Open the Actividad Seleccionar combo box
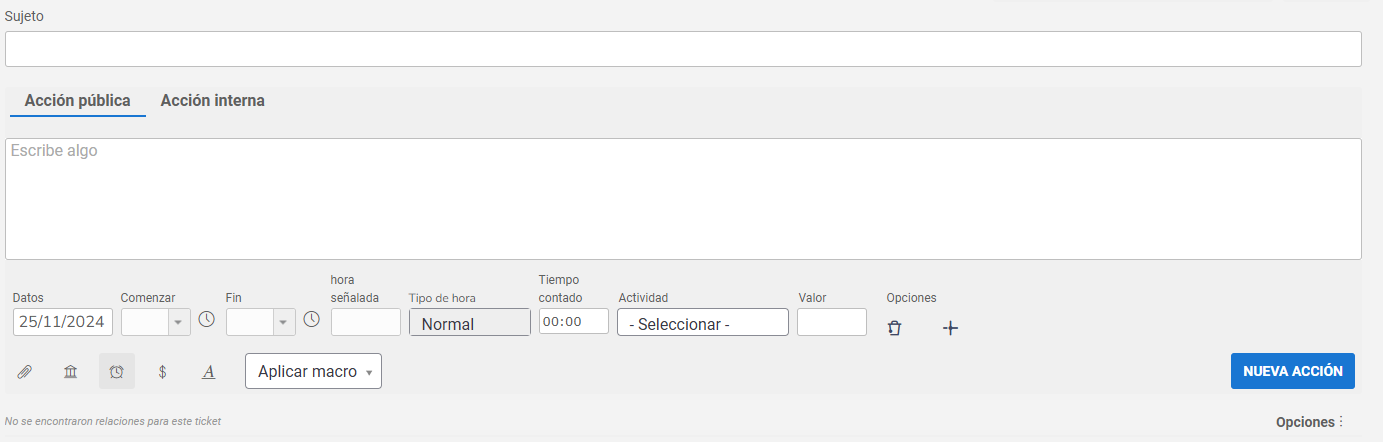The width and height of the screenshot is (1383, 442). (x=703, y=322)
